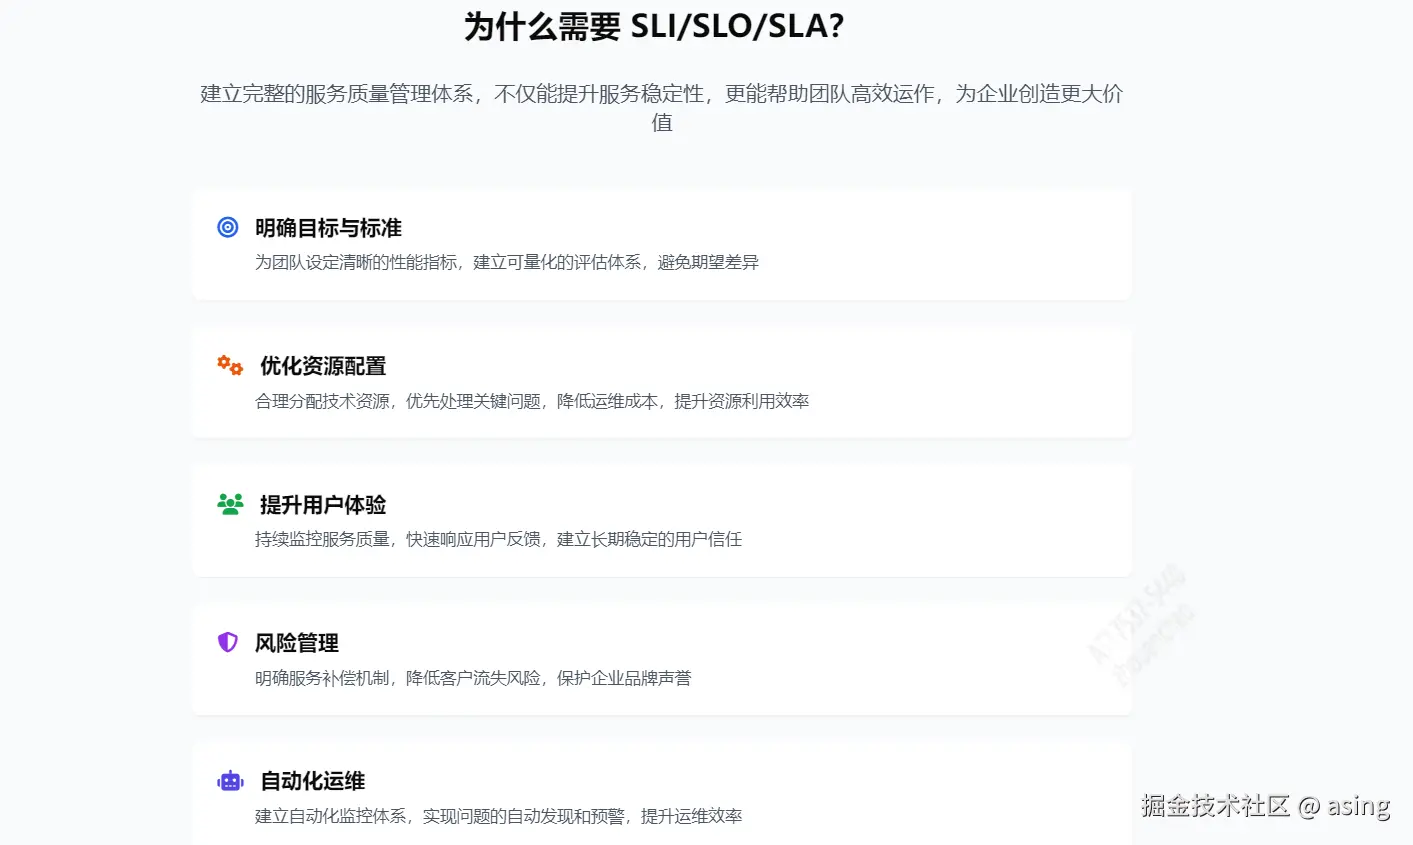Click the heading 为什么需要 SLI/SLO/SLA?
The width and height of the screenshot is (1413, 845).
point(654,26)
